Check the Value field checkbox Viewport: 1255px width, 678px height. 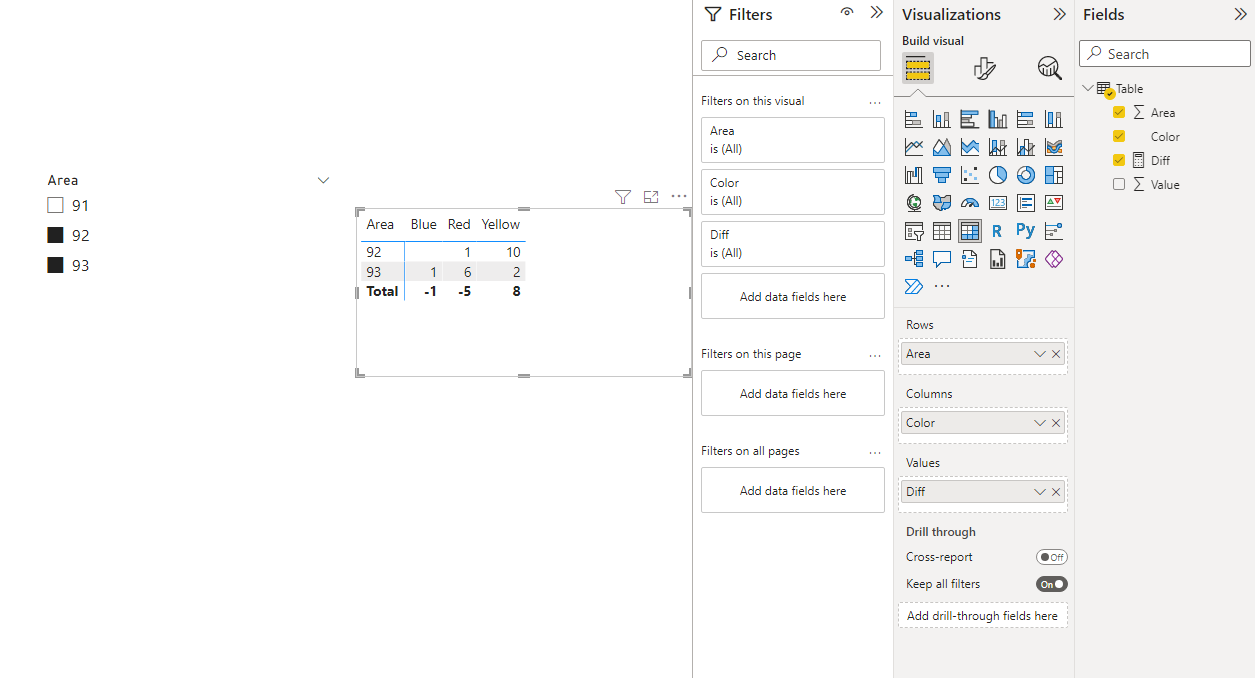(1119, 184)
